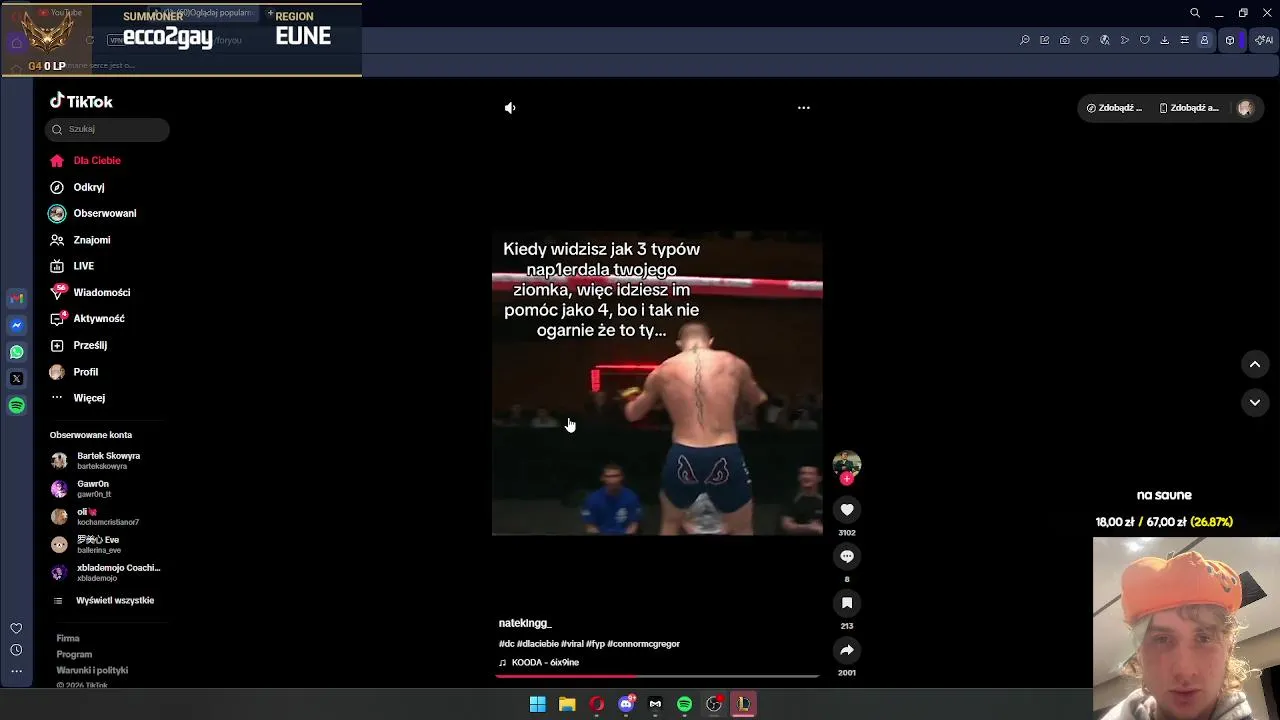The width and height of the screenshot is (1280, 720).
Task: Open the toolbar easy setup sliders icon
Action: tap(1184, 40)
